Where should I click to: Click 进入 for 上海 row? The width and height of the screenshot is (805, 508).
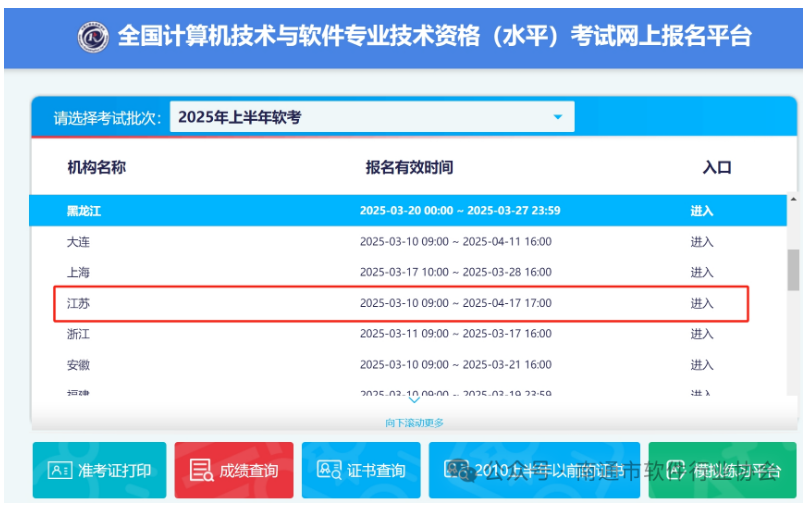[x=701, y=272]
